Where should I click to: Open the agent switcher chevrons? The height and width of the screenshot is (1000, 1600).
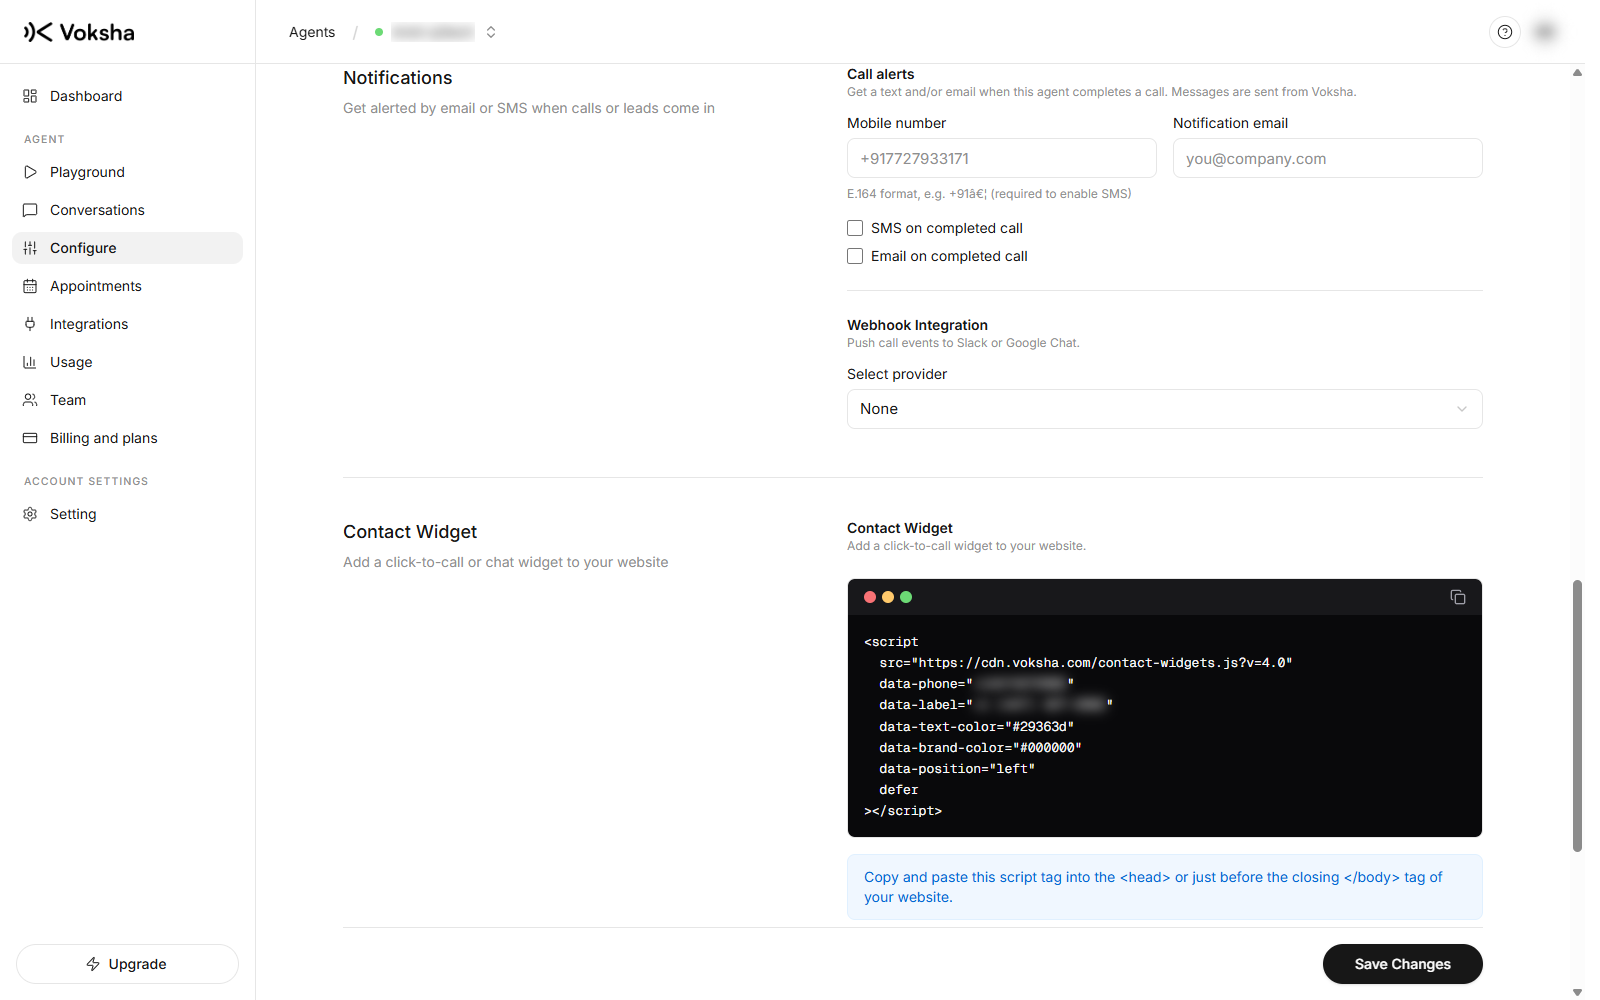[x=491, y=32]
